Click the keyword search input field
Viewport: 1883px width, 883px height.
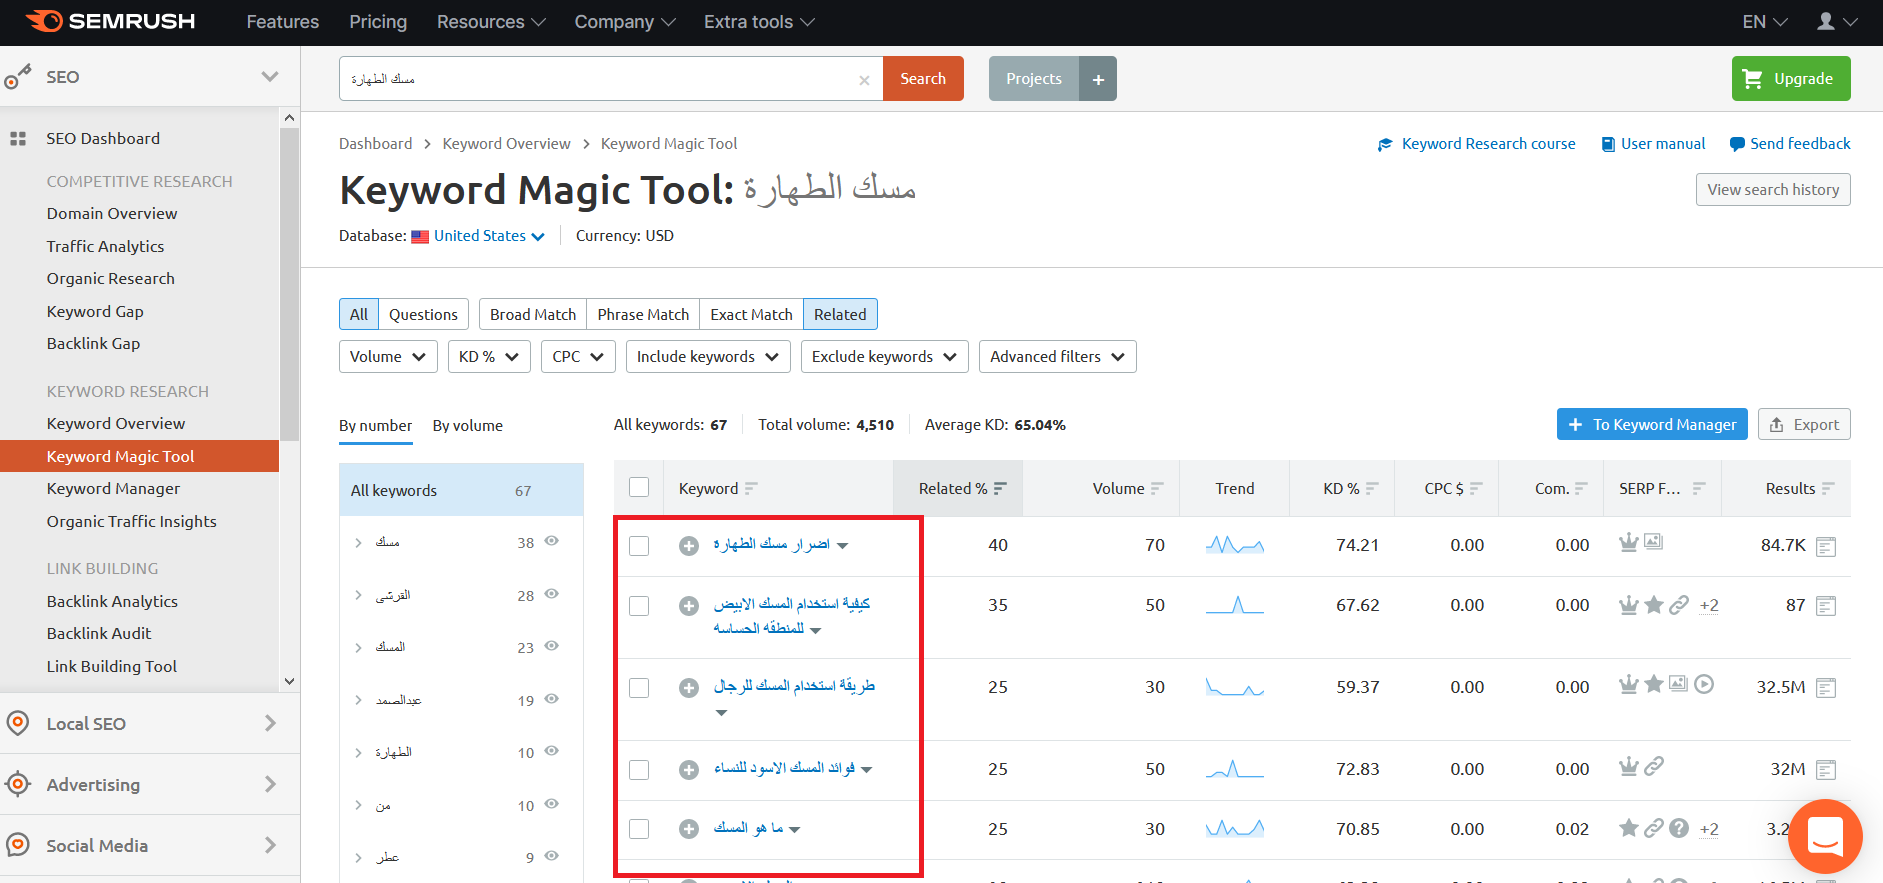point(600,79)
